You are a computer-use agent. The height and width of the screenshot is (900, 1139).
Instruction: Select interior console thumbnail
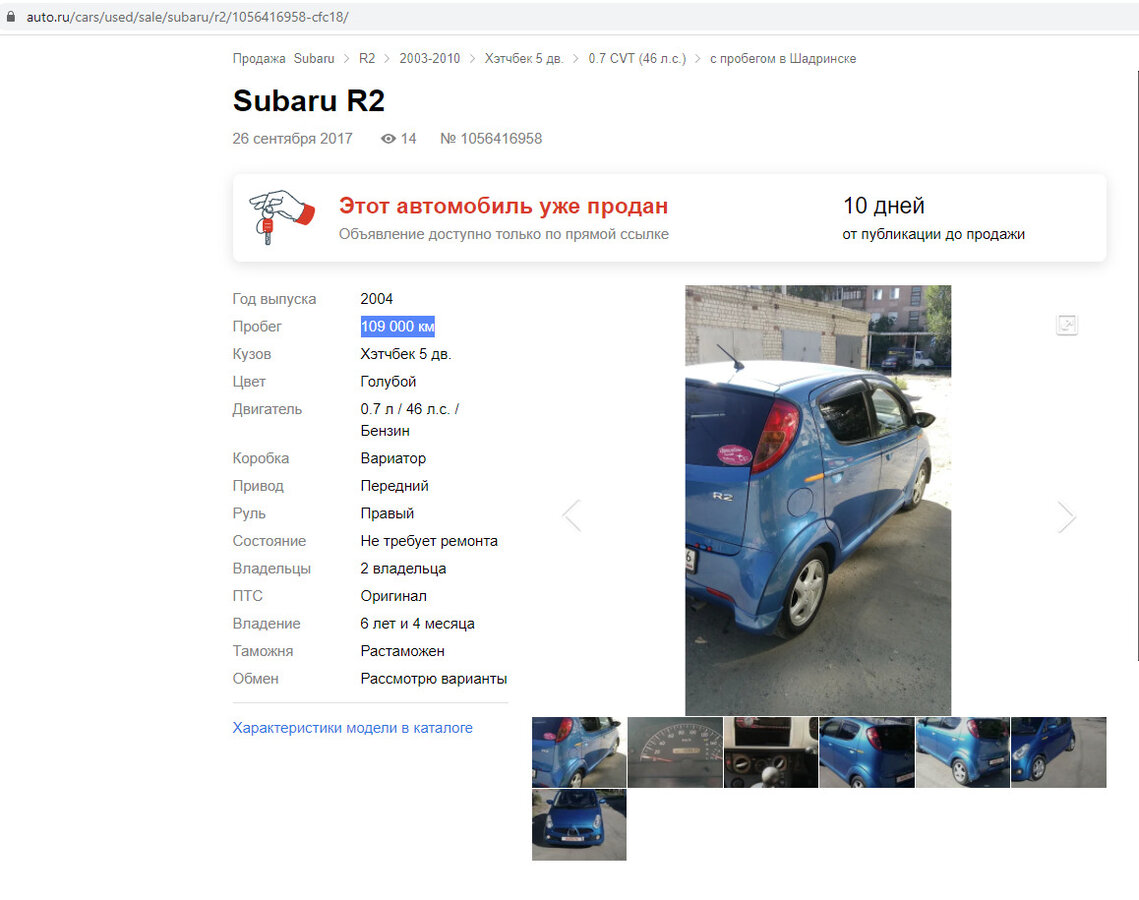point(771,752)
